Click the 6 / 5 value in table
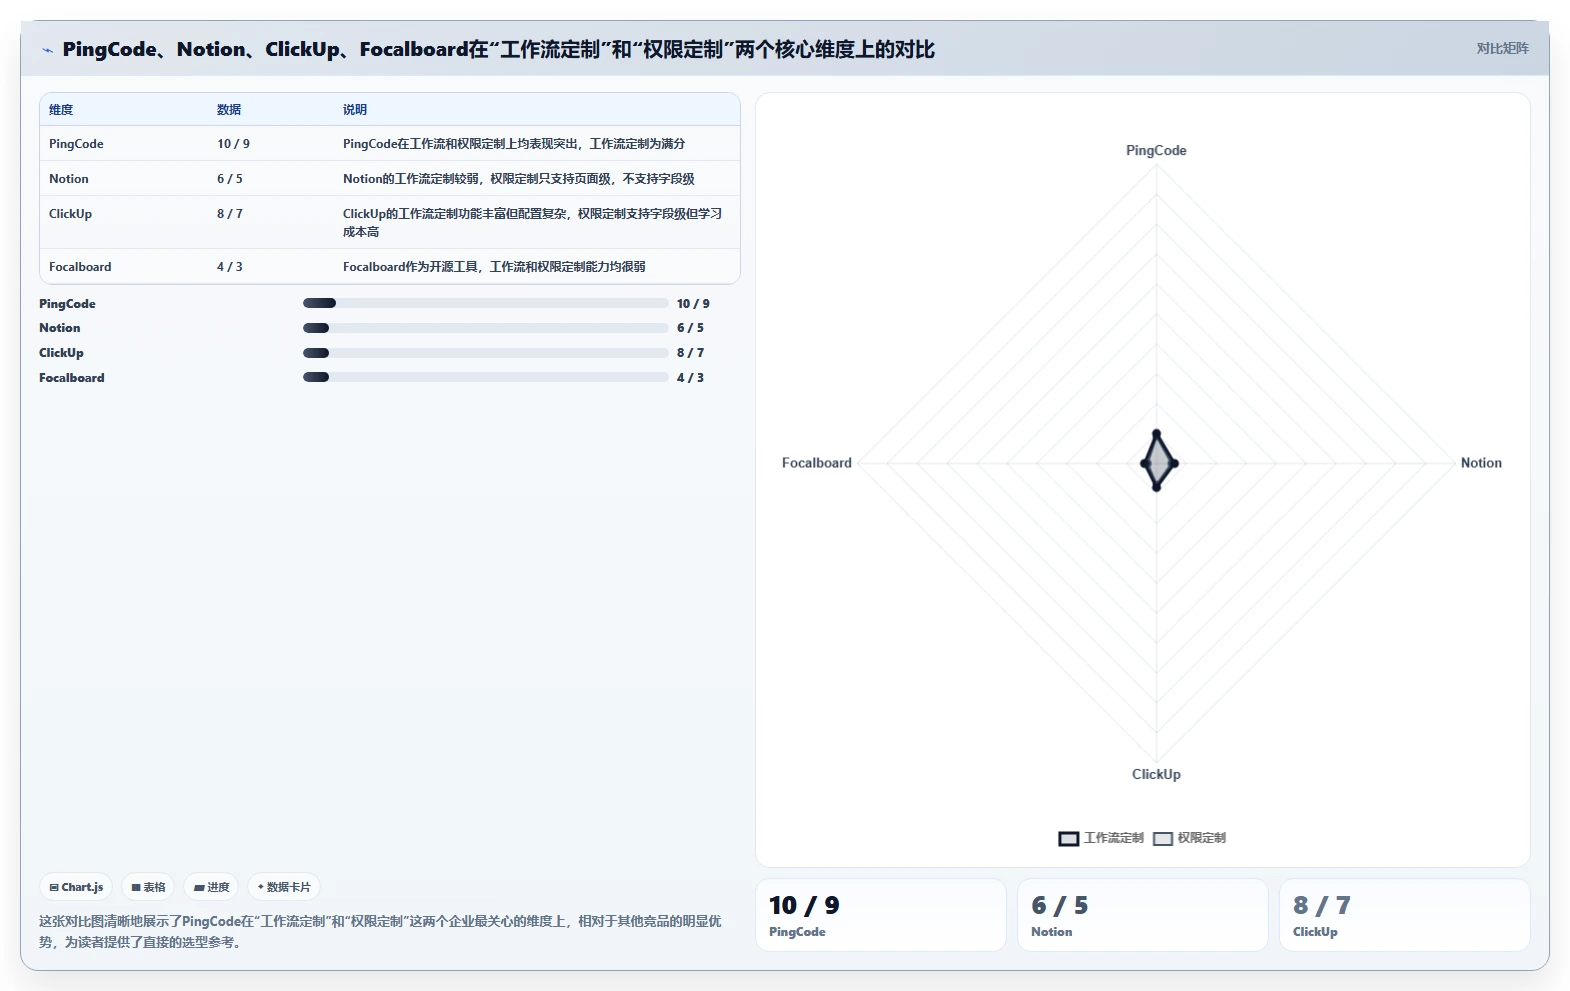Viewport: 1570px width, 991px height. pos(229,179)
